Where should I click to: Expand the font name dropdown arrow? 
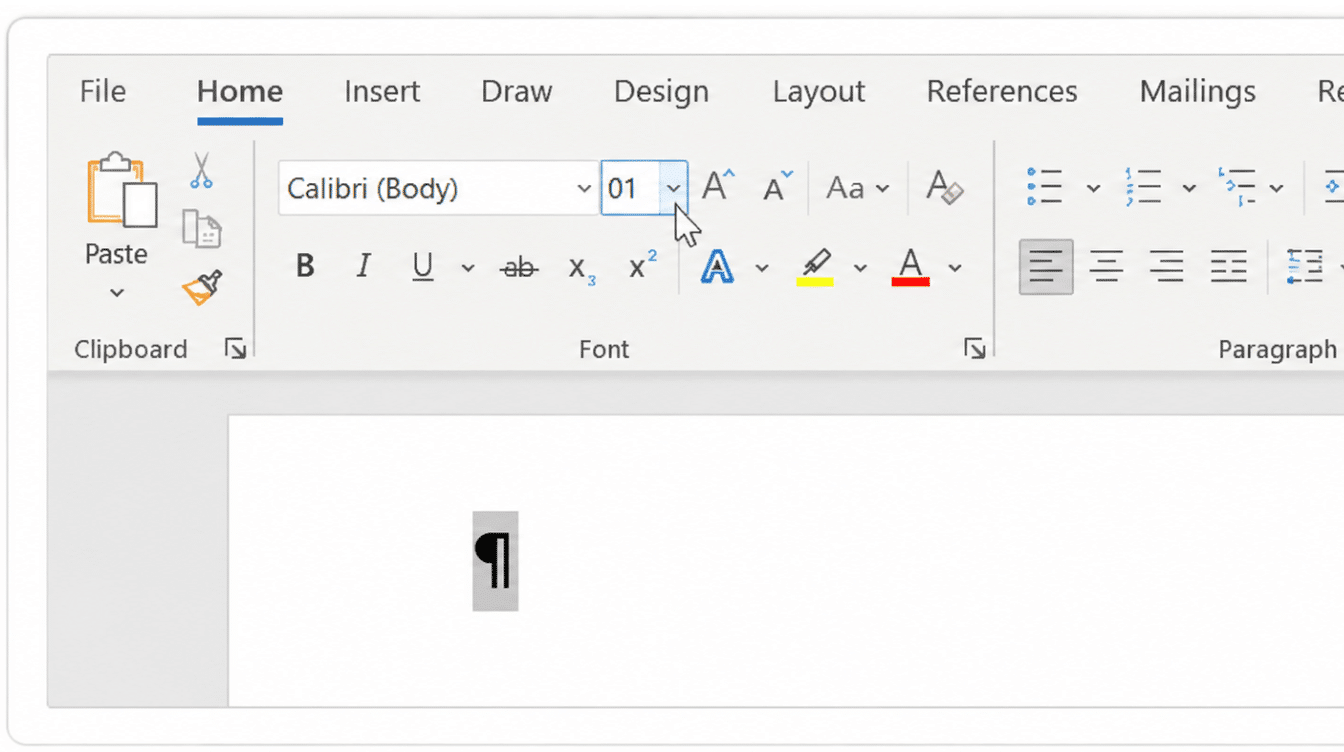(584, 188)
